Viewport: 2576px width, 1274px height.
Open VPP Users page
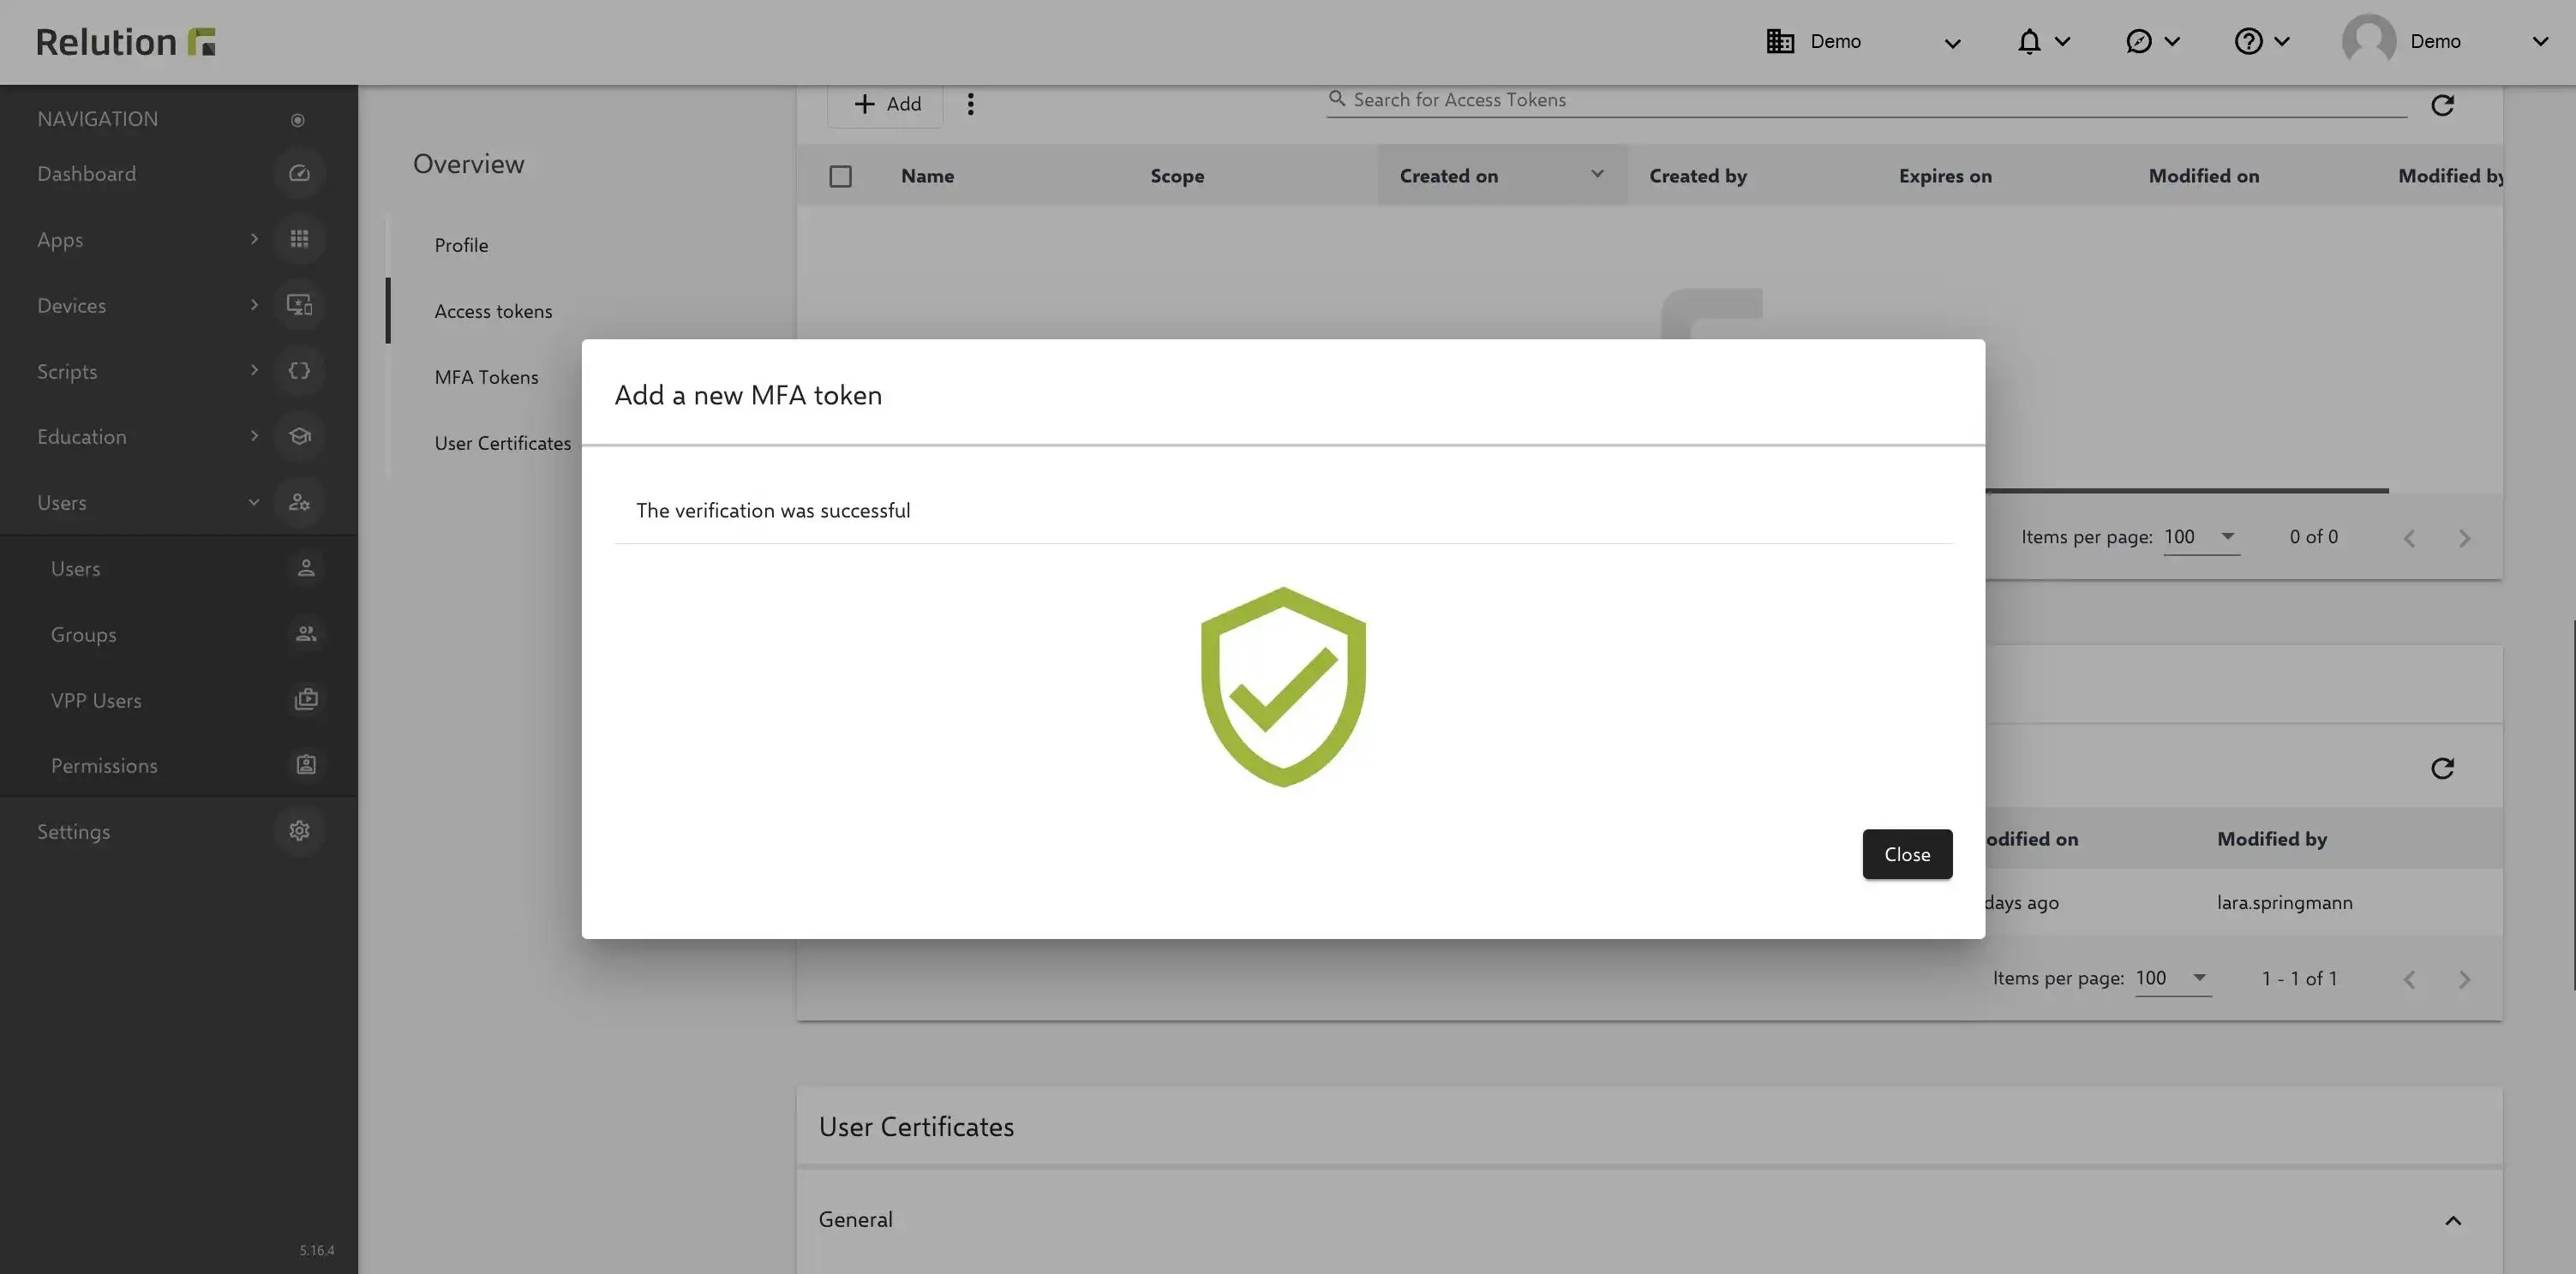96,701
